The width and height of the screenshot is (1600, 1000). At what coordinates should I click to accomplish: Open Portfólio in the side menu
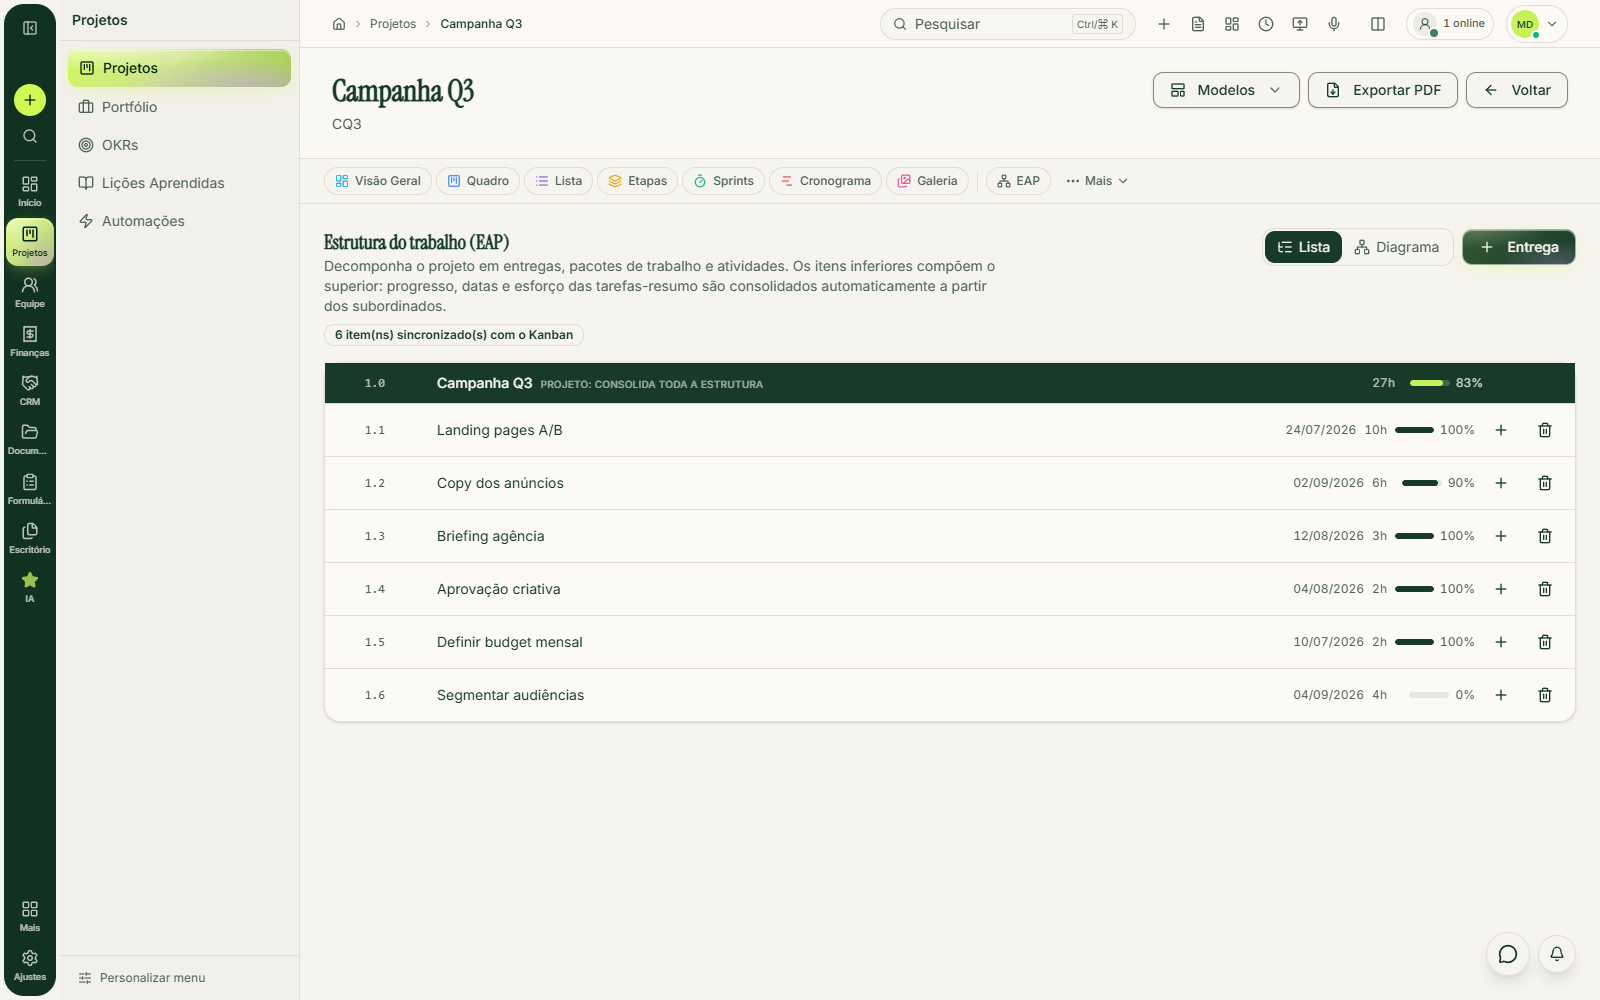coord(179,107)
